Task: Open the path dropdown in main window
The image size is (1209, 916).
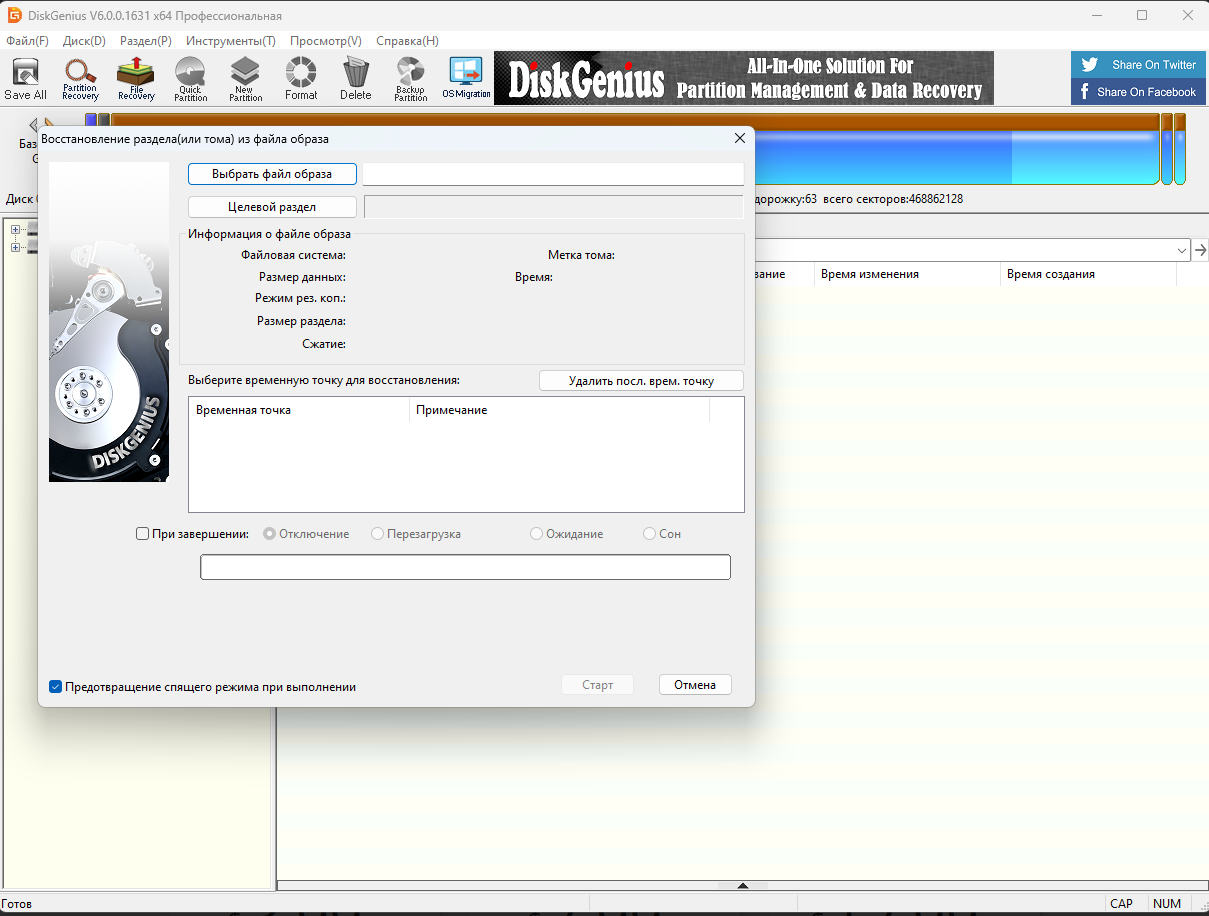Action: pos(1182,250)
